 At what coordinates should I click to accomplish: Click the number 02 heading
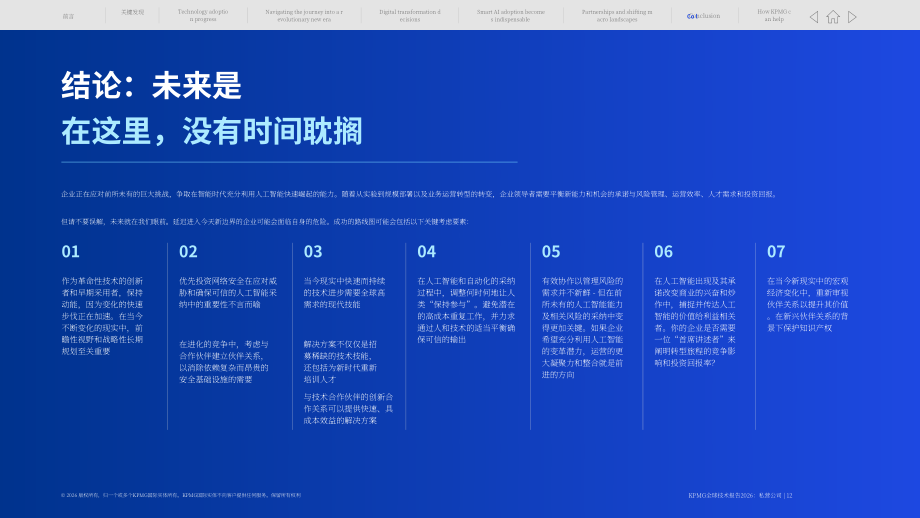coord(188,252)
